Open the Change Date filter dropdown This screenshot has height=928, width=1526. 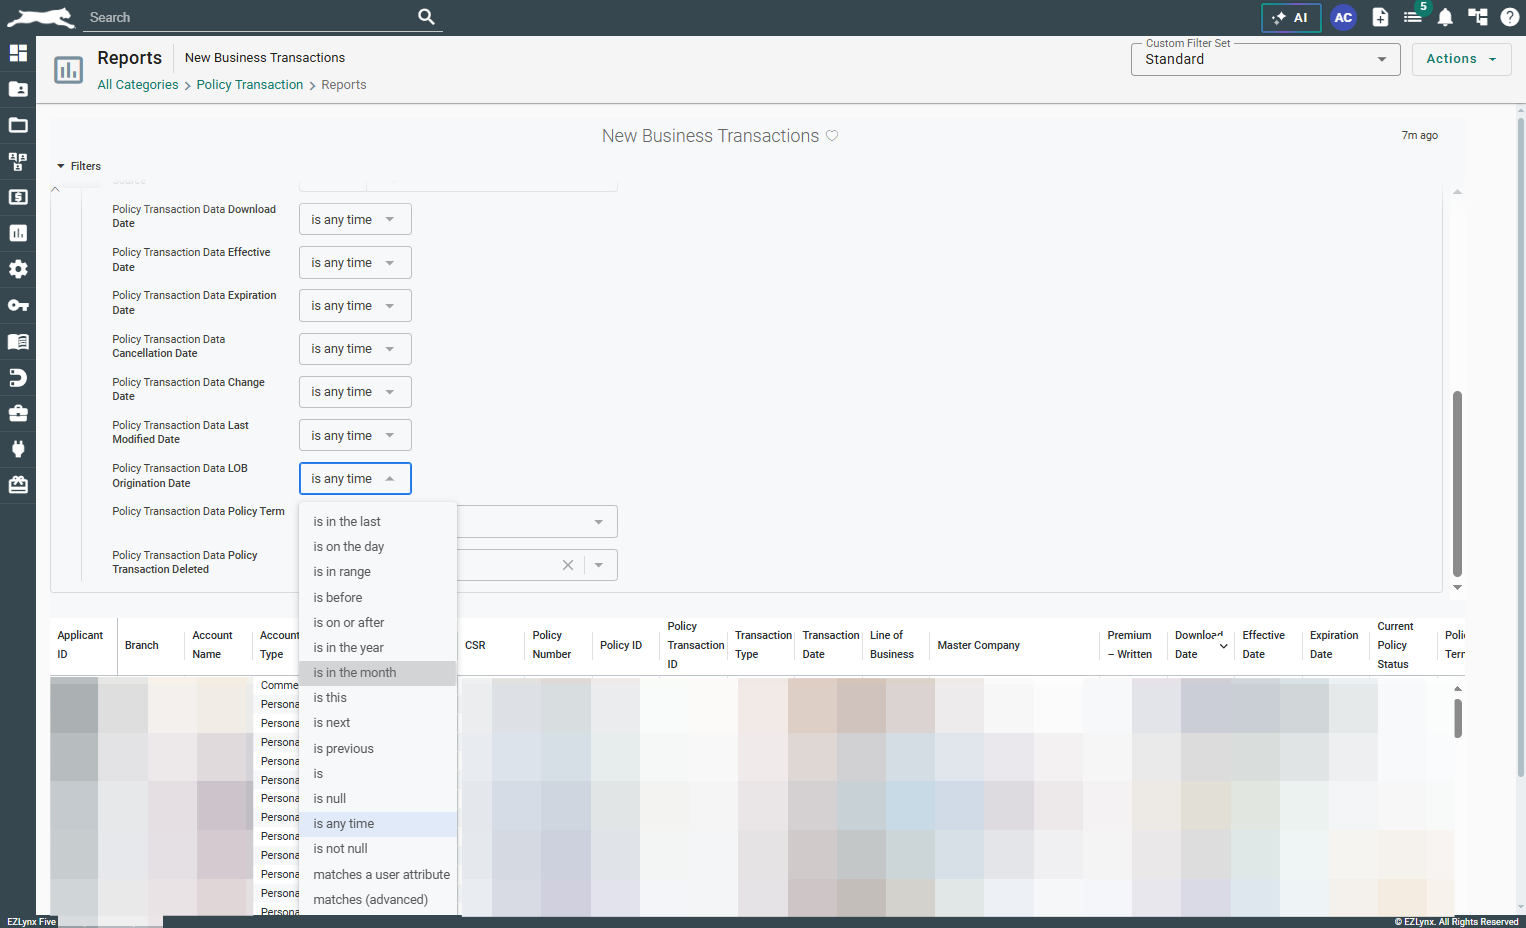click(x=355, y=392)
